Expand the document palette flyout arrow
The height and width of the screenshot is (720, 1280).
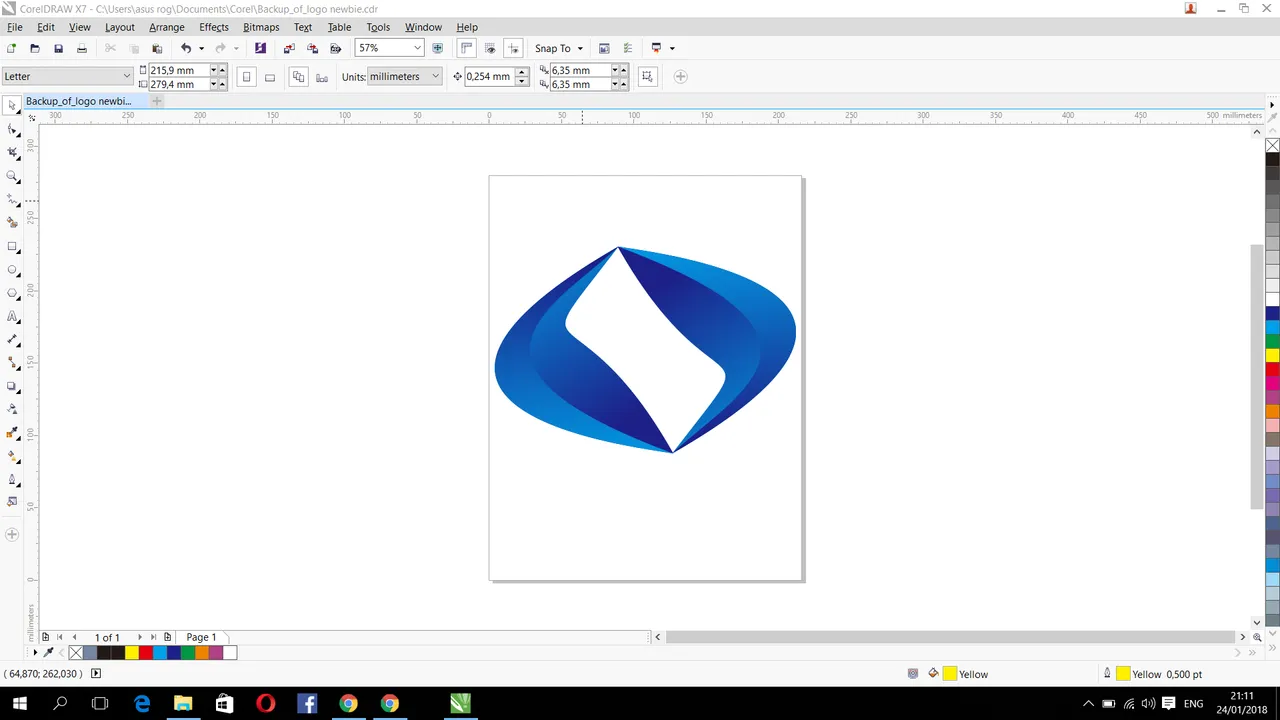35,653
